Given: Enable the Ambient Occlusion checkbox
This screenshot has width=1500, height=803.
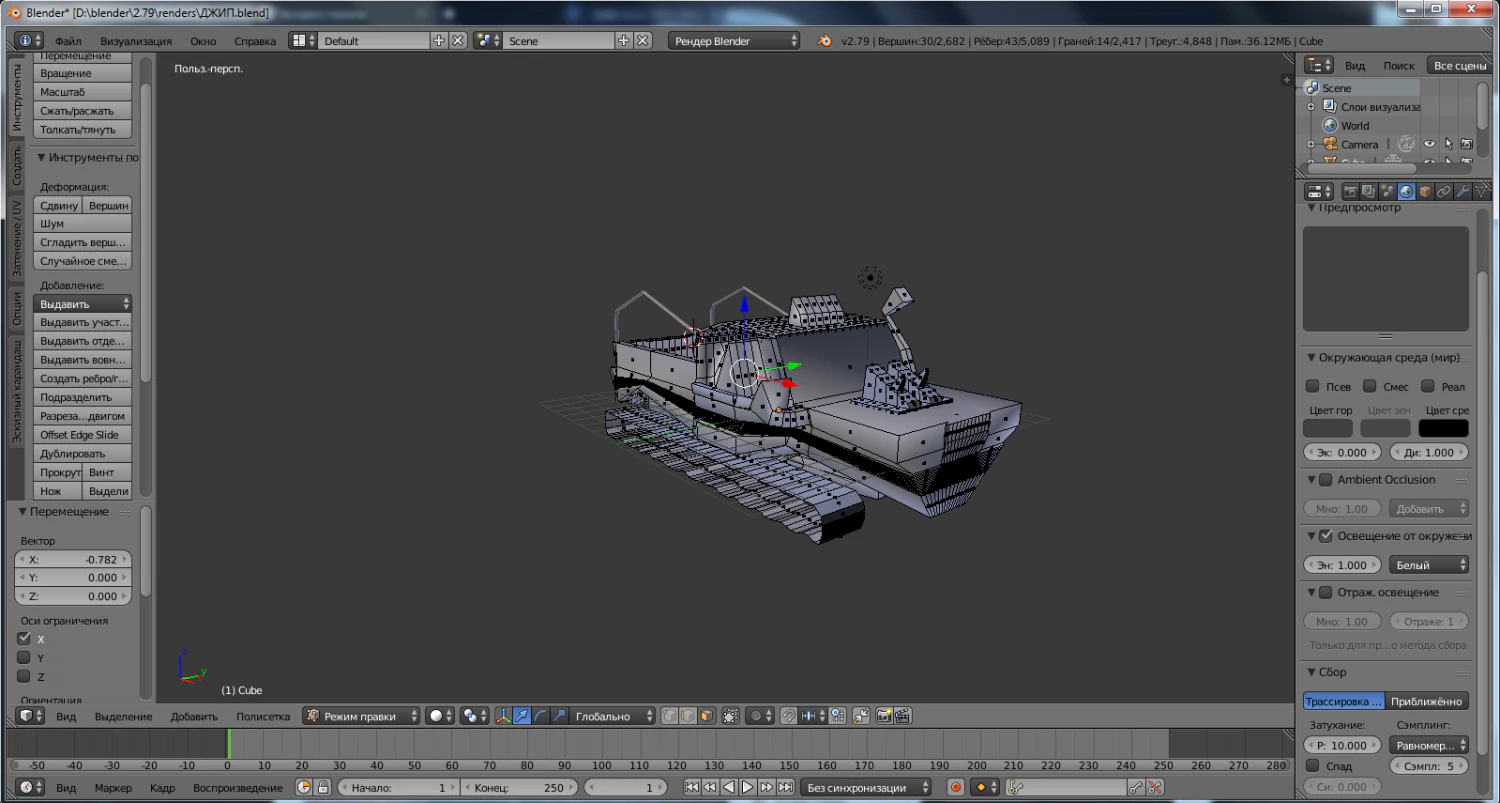Looking at the screenshot, I should 1325,480.
